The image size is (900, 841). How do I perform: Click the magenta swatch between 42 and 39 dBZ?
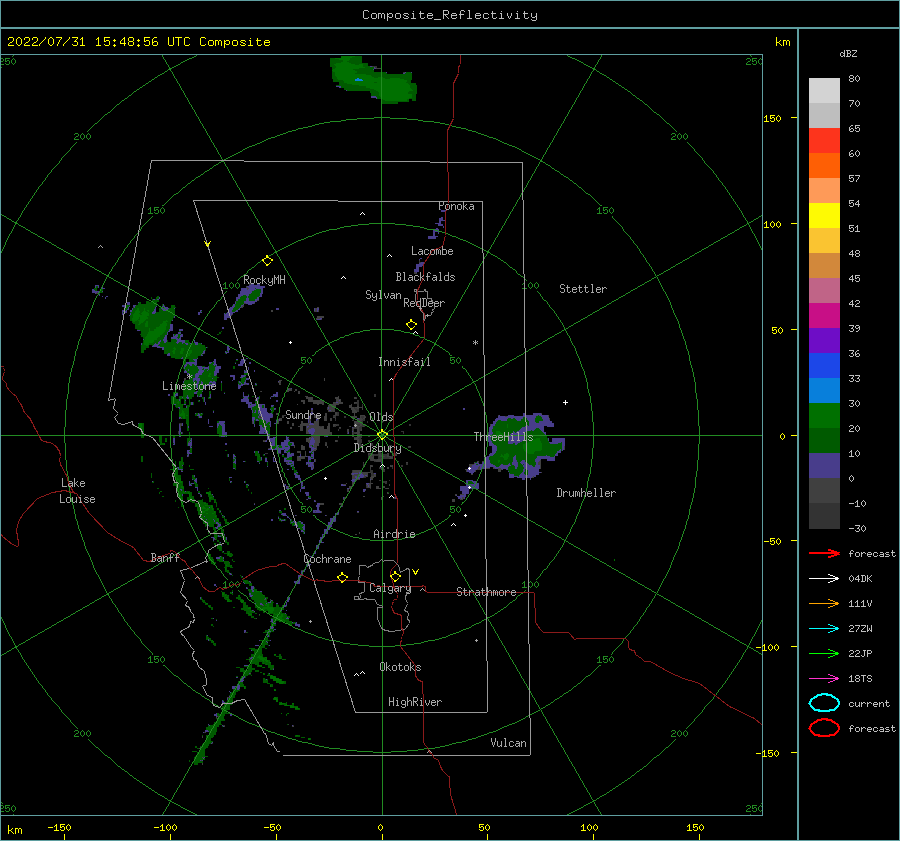pyautogui.click(x=824, y=316)
